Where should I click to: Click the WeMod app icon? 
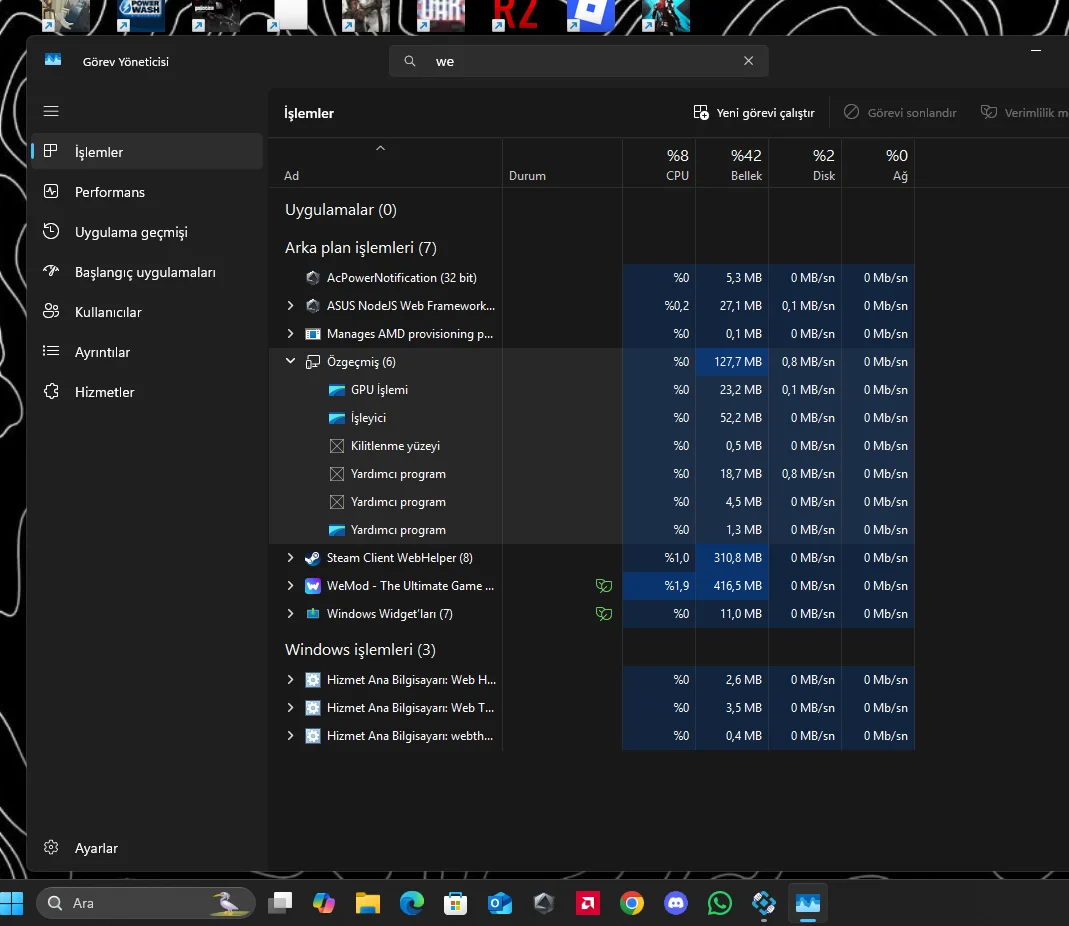click(x=313, y=586)
